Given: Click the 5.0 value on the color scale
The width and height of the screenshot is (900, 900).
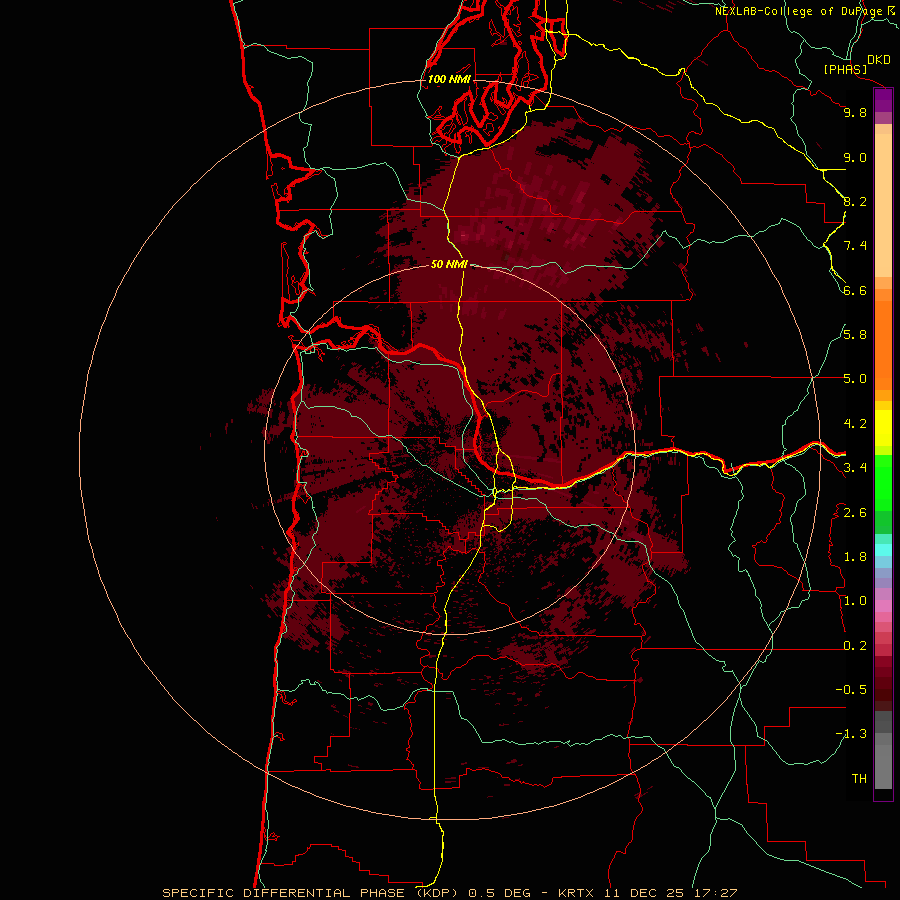Looking at the screenshot, I should [855, 379].
